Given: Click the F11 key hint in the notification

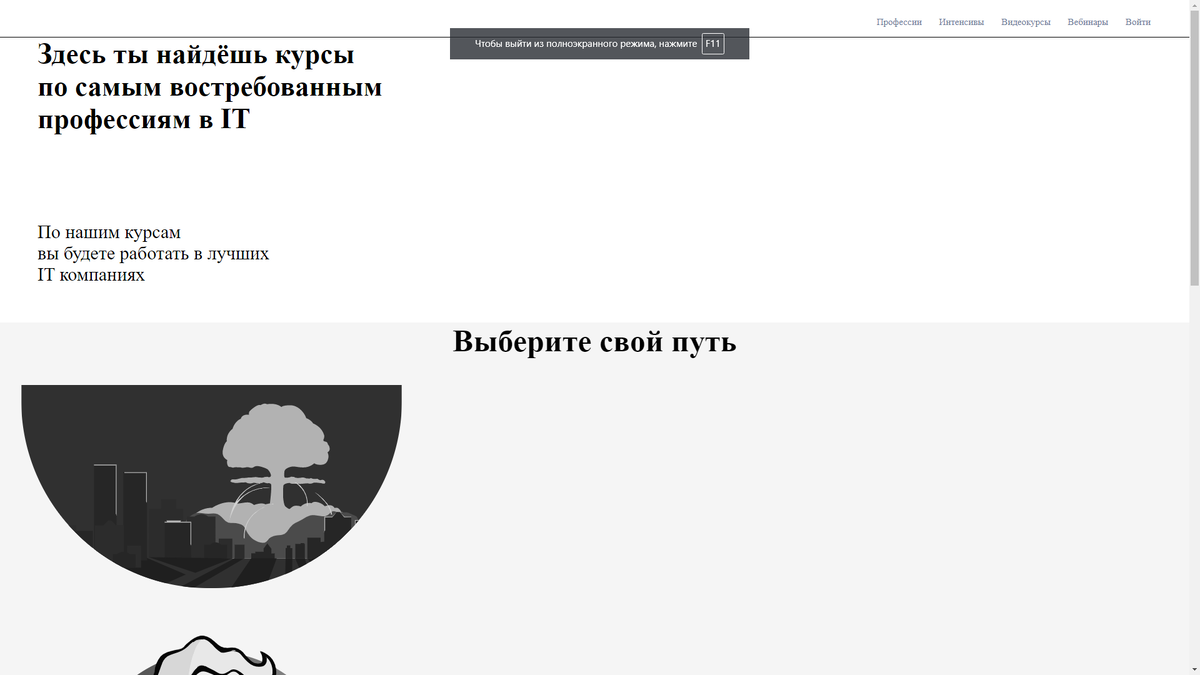Looking at the screenshot, I should (x=713, y=43).
